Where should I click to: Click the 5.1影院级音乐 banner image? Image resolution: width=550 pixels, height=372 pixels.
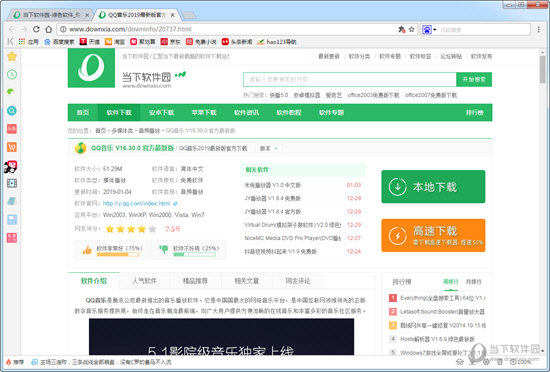(221, 337)
